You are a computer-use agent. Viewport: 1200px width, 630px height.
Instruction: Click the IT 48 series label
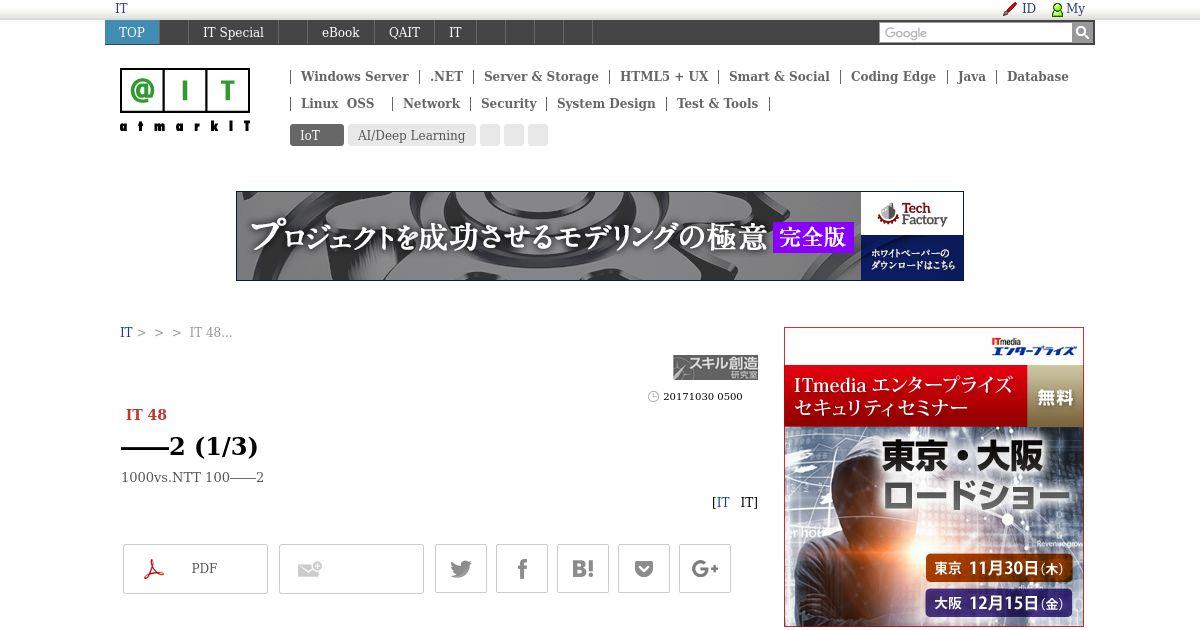146,414
